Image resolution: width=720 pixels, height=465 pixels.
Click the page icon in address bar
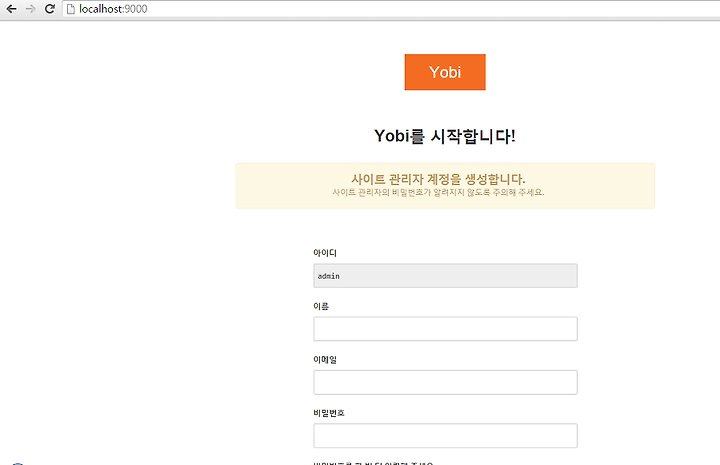[x=71, y=9]
